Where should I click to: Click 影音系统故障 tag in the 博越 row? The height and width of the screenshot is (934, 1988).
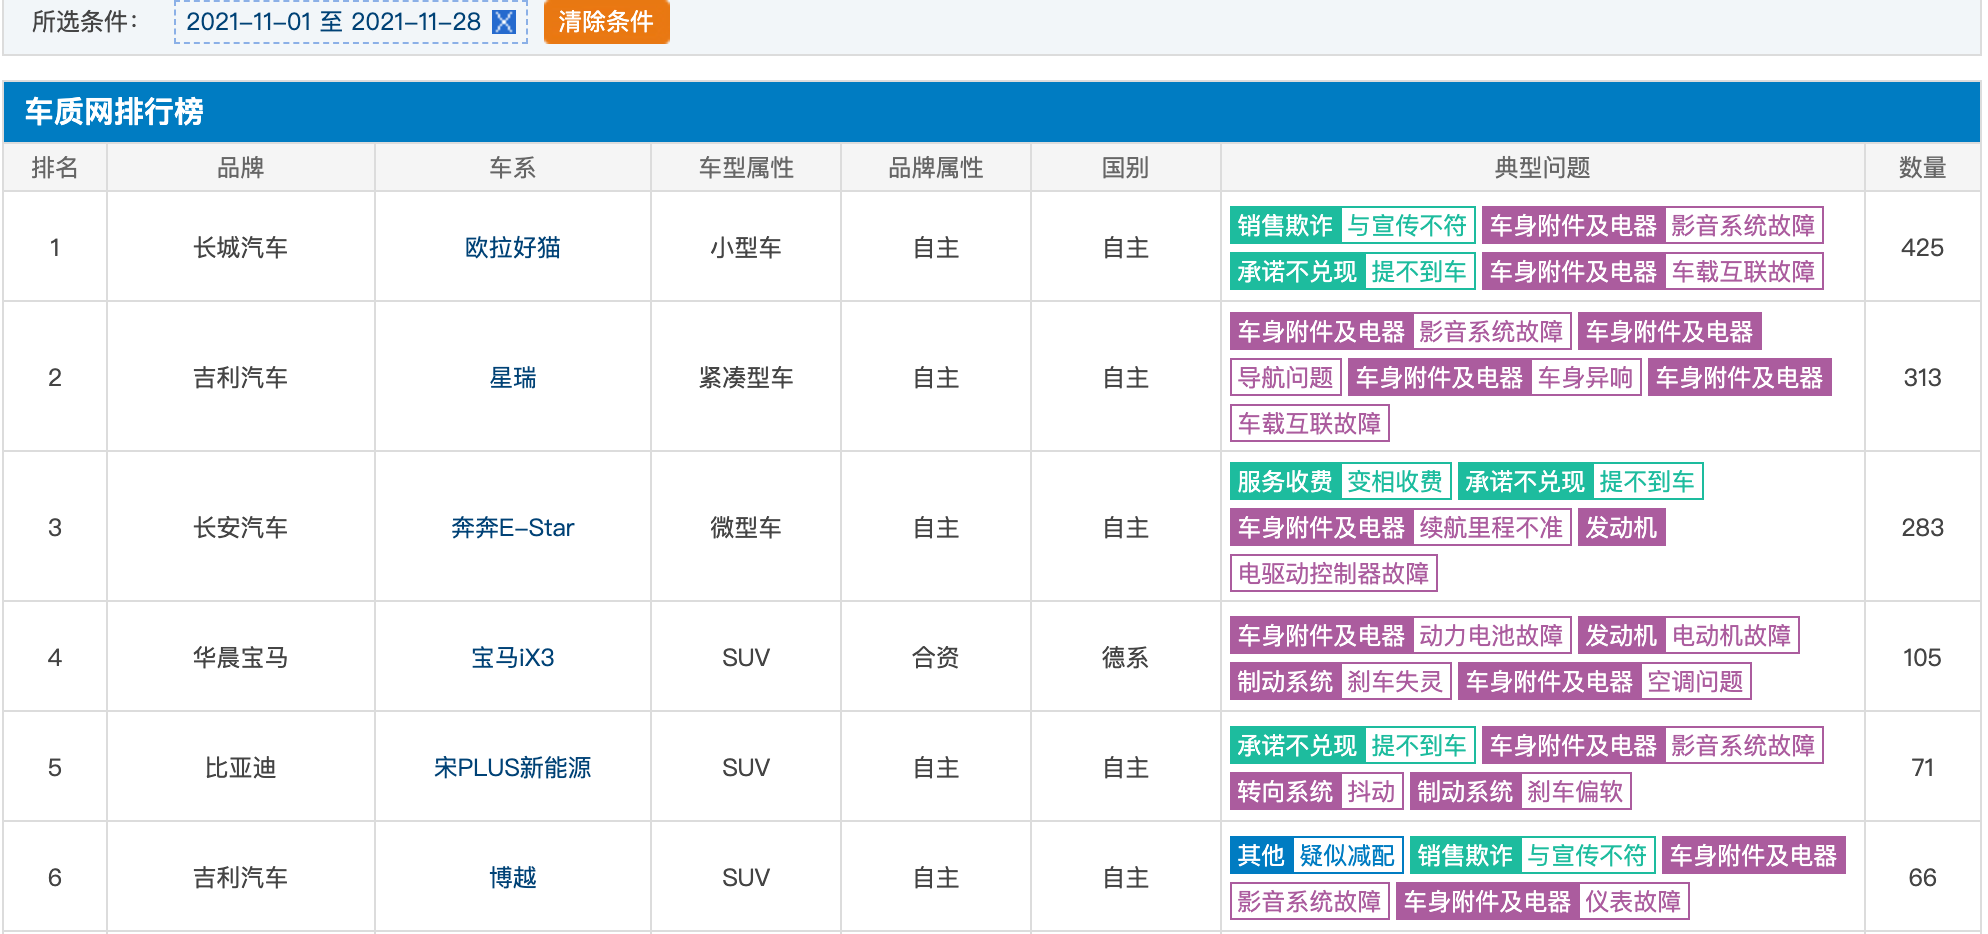pyautogui.click(x=1310, y=902)
